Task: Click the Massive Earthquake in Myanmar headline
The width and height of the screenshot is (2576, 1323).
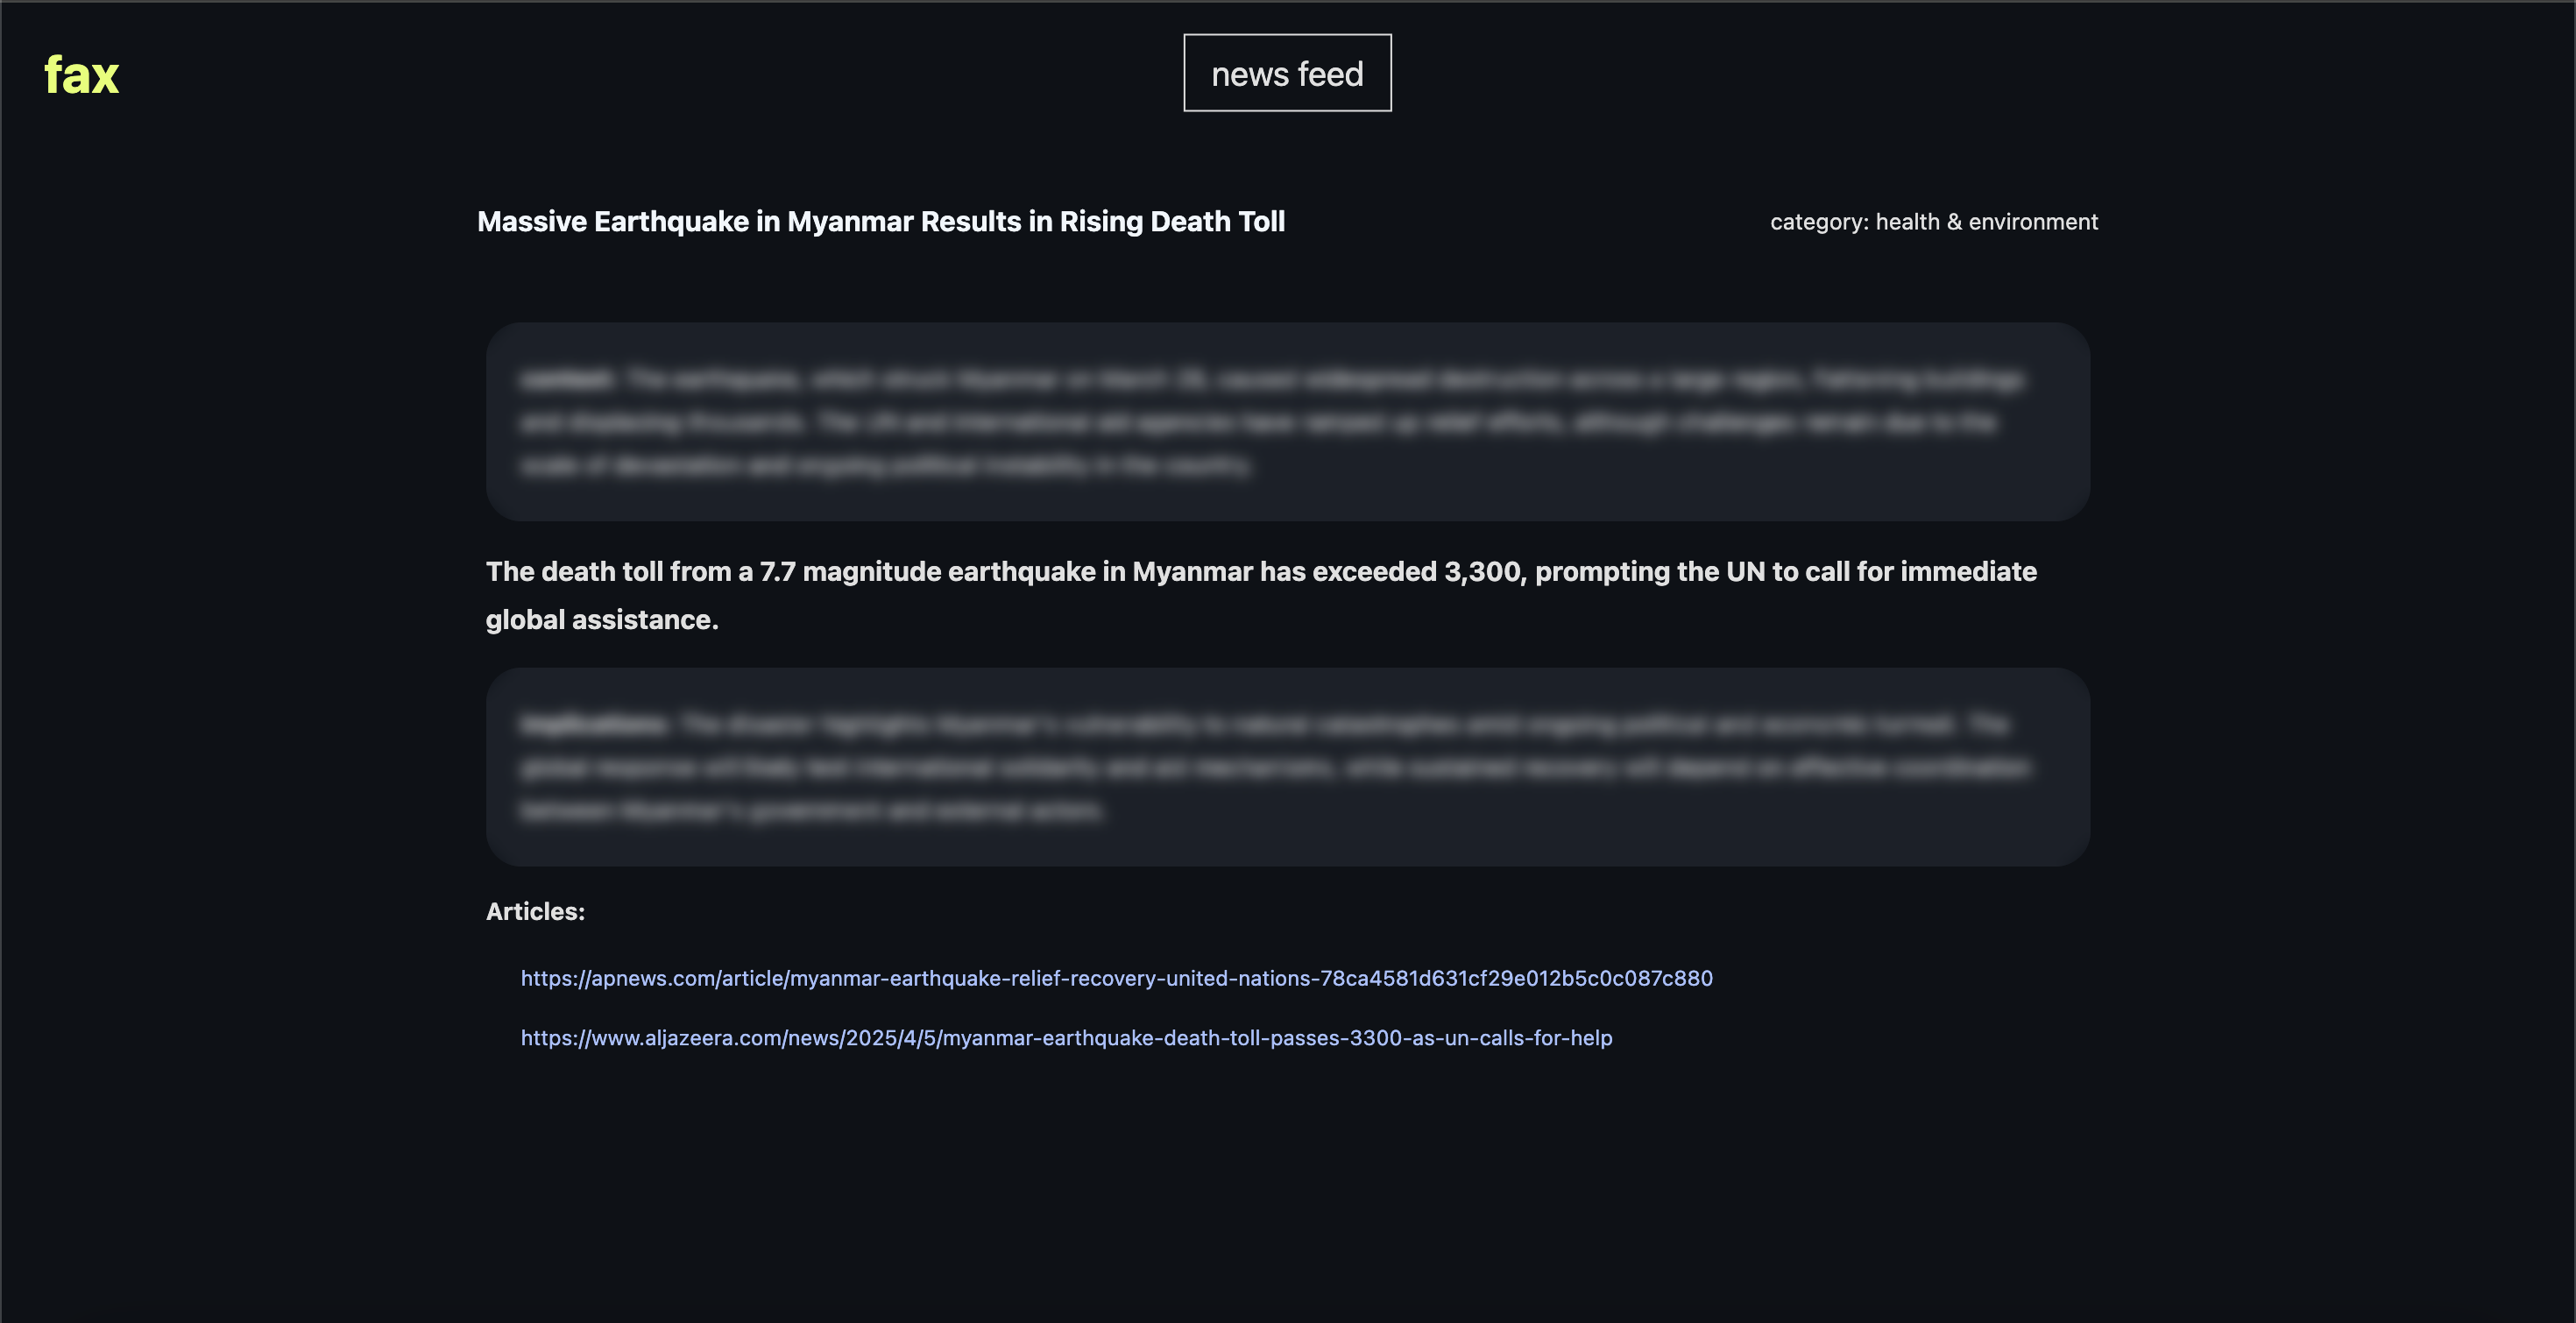Action: click(x=880, y=221)
